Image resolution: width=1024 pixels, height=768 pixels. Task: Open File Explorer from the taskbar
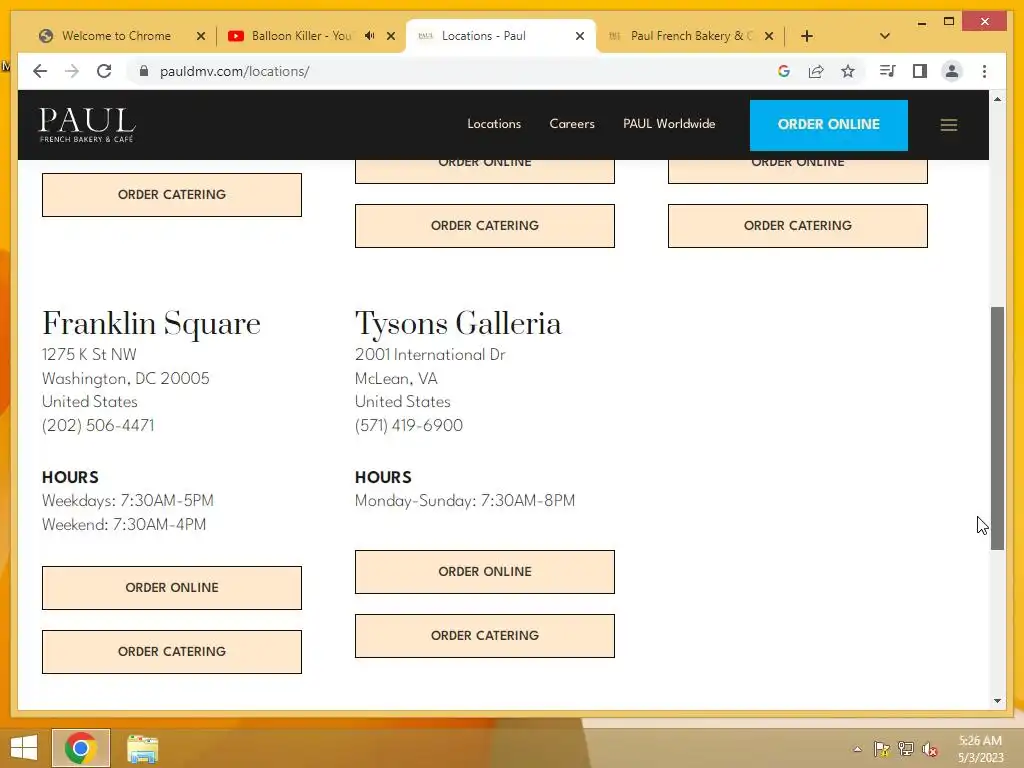click(x=142, y=749)
